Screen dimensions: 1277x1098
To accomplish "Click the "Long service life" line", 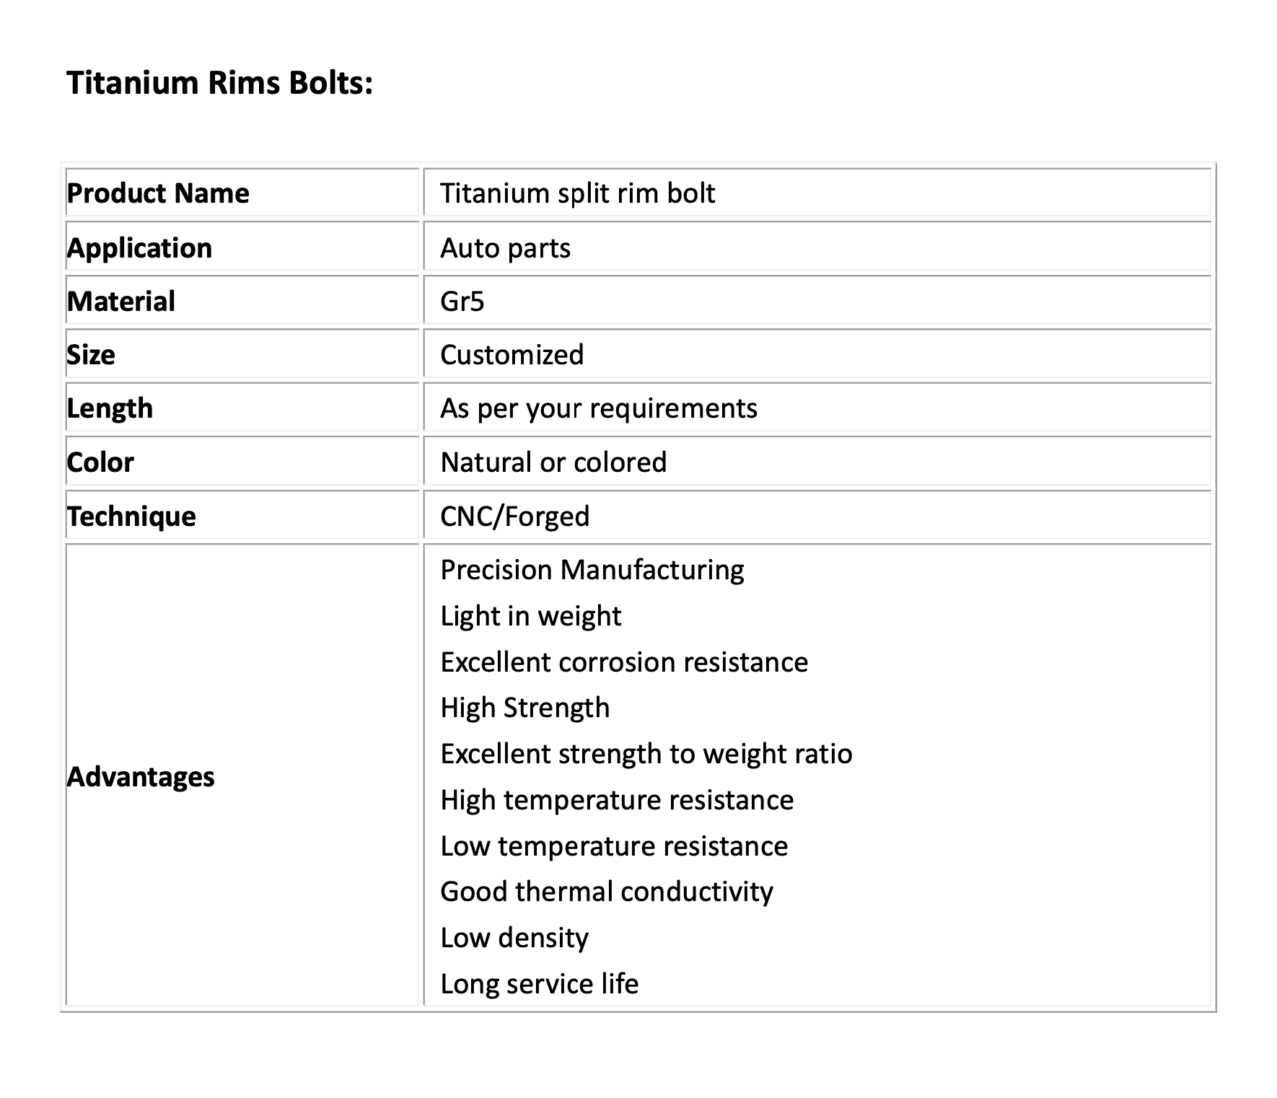I will (539, 984).
